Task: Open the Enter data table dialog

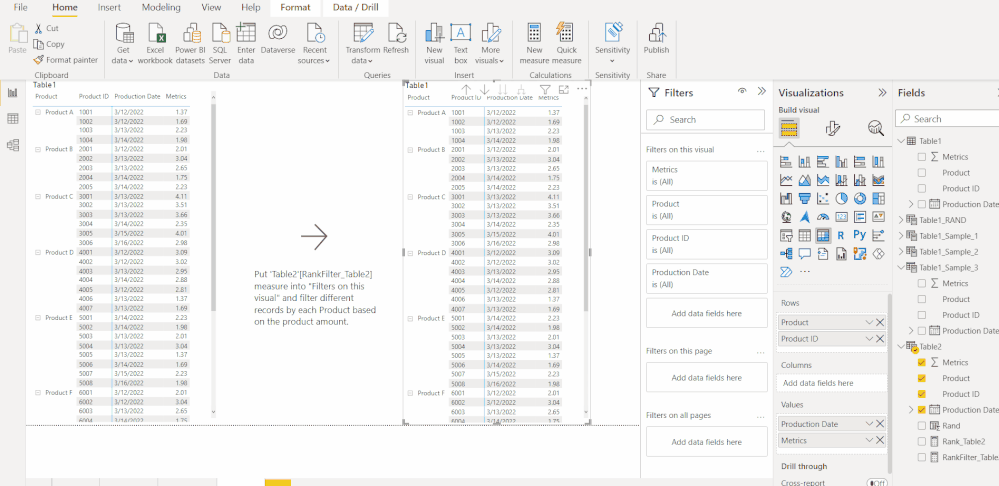Action: [x=246, y=43]
